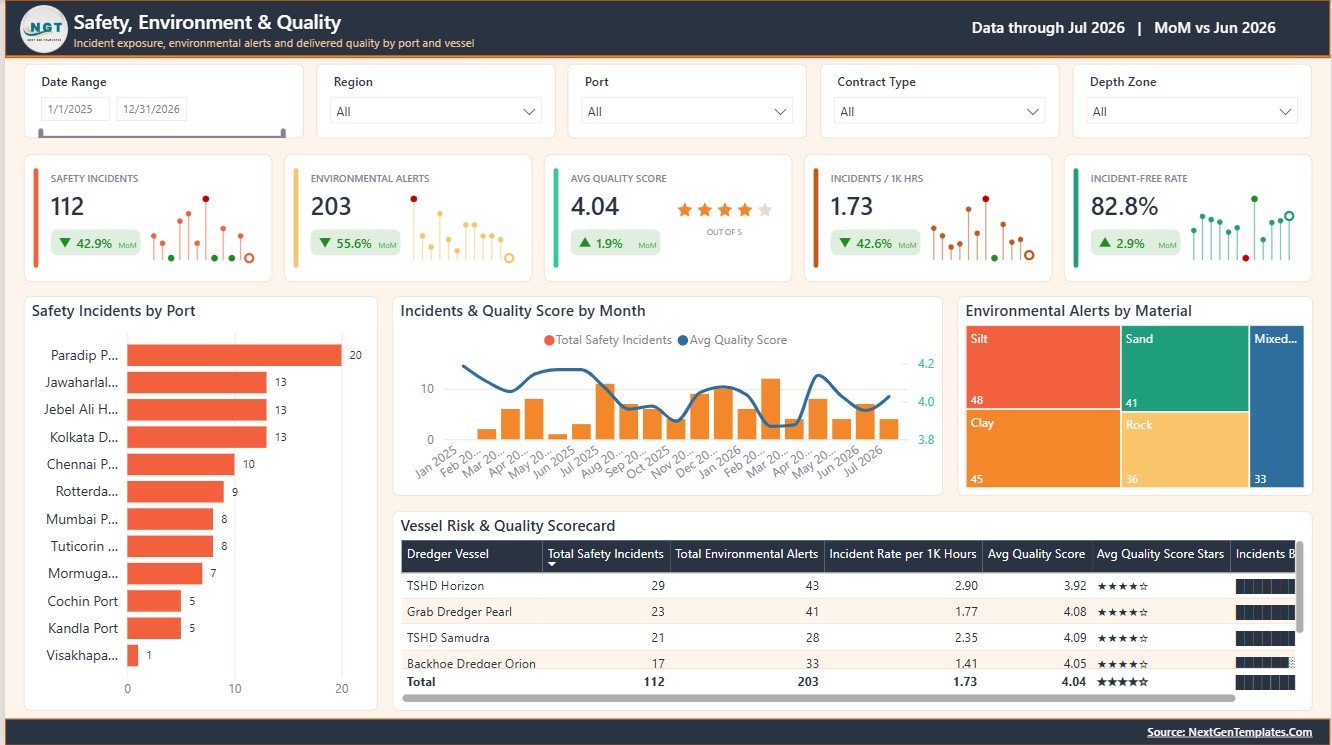Screen dimensions: 1332x745
Task: Select the Jawaharlal port bar
Action: 197,382
